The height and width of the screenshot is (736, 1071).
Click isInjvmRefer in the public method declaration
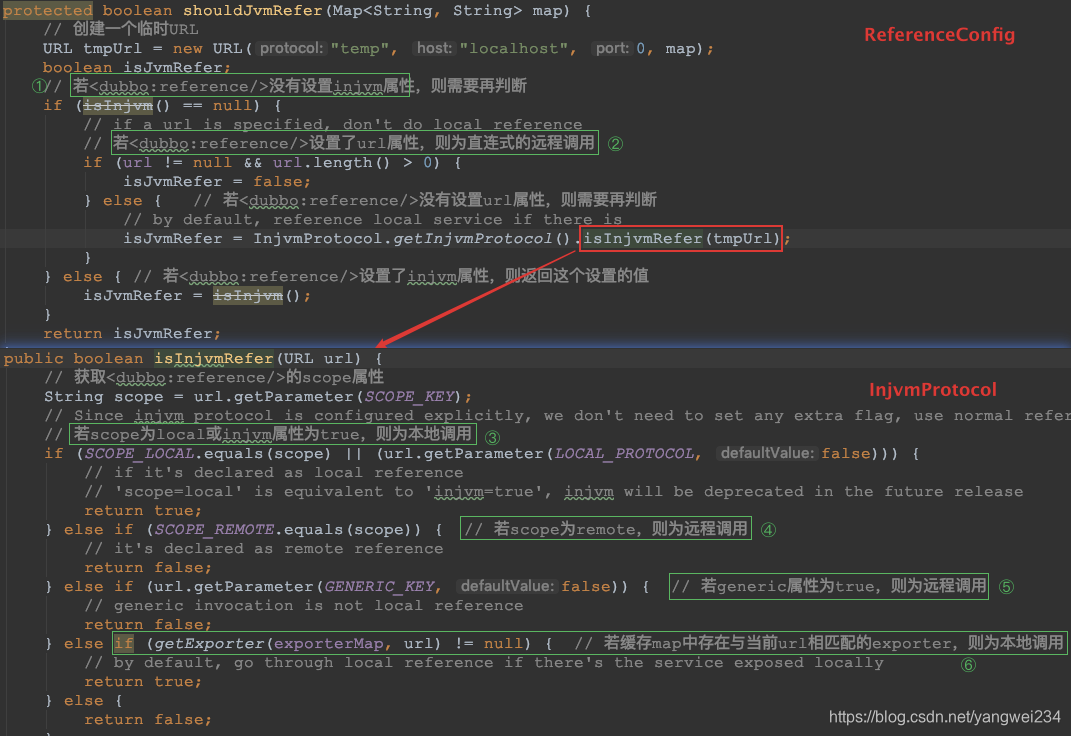point(213,358)
